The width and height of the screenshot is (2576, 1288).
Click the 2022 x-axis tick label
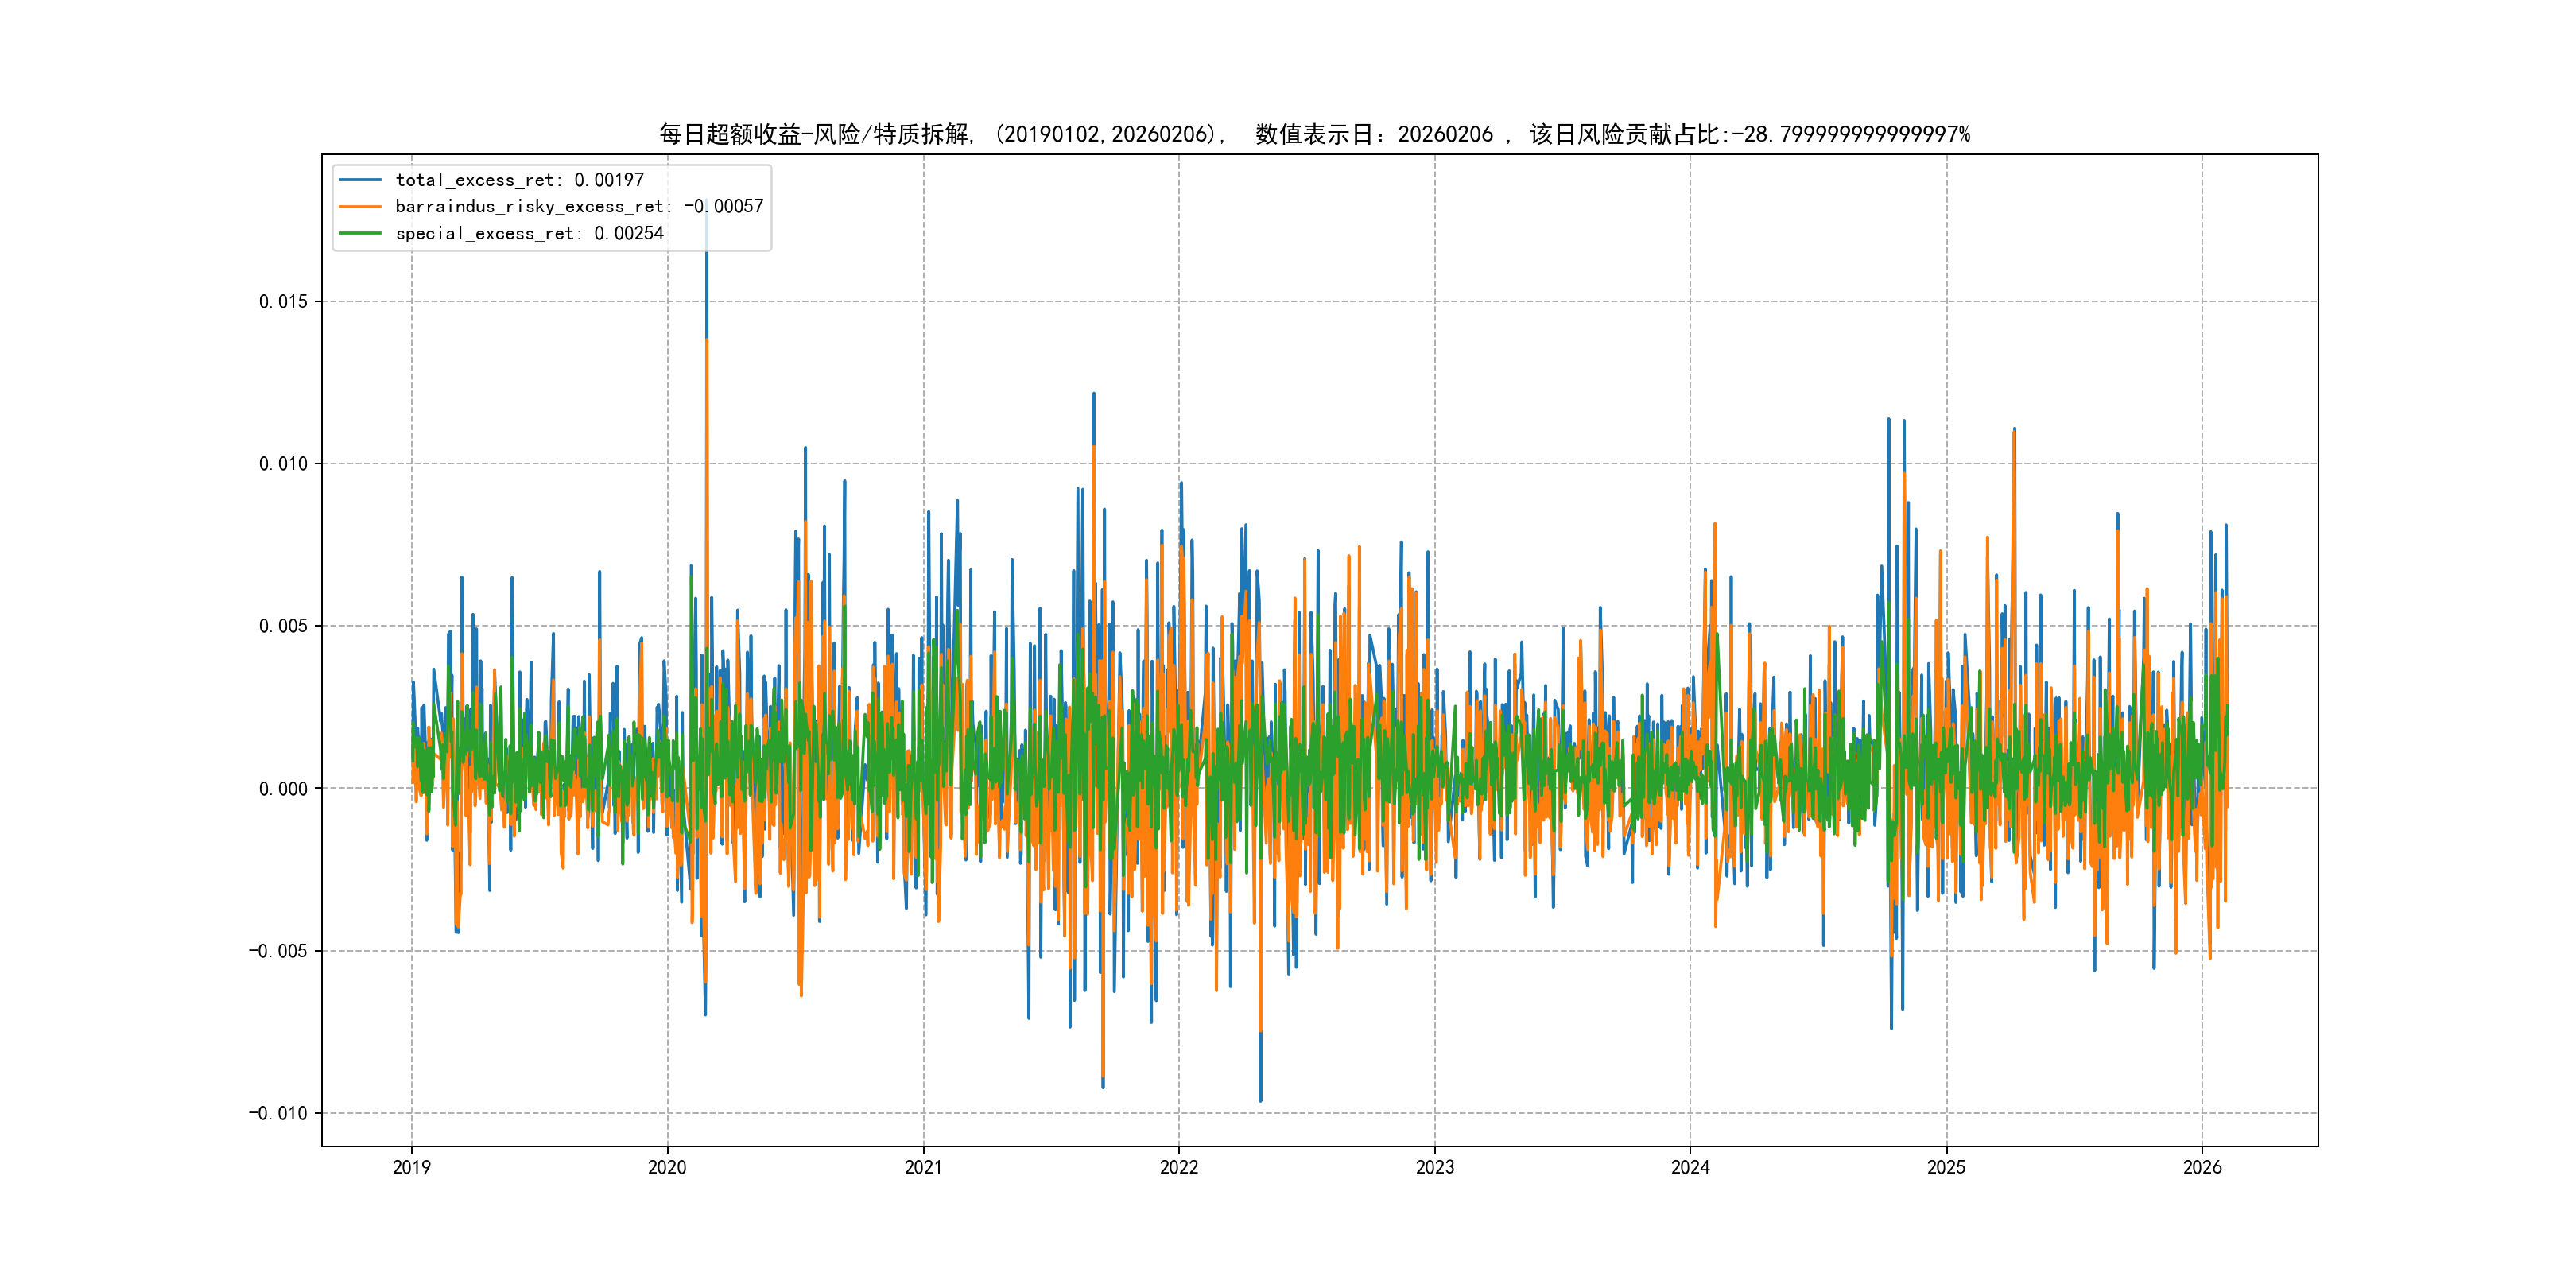(1179, 1167)
